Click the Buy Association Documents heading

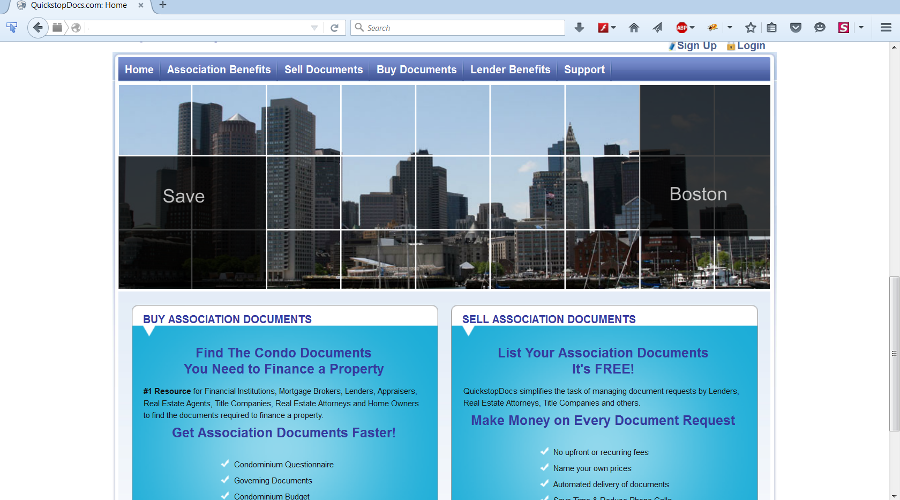coord(227,319)
